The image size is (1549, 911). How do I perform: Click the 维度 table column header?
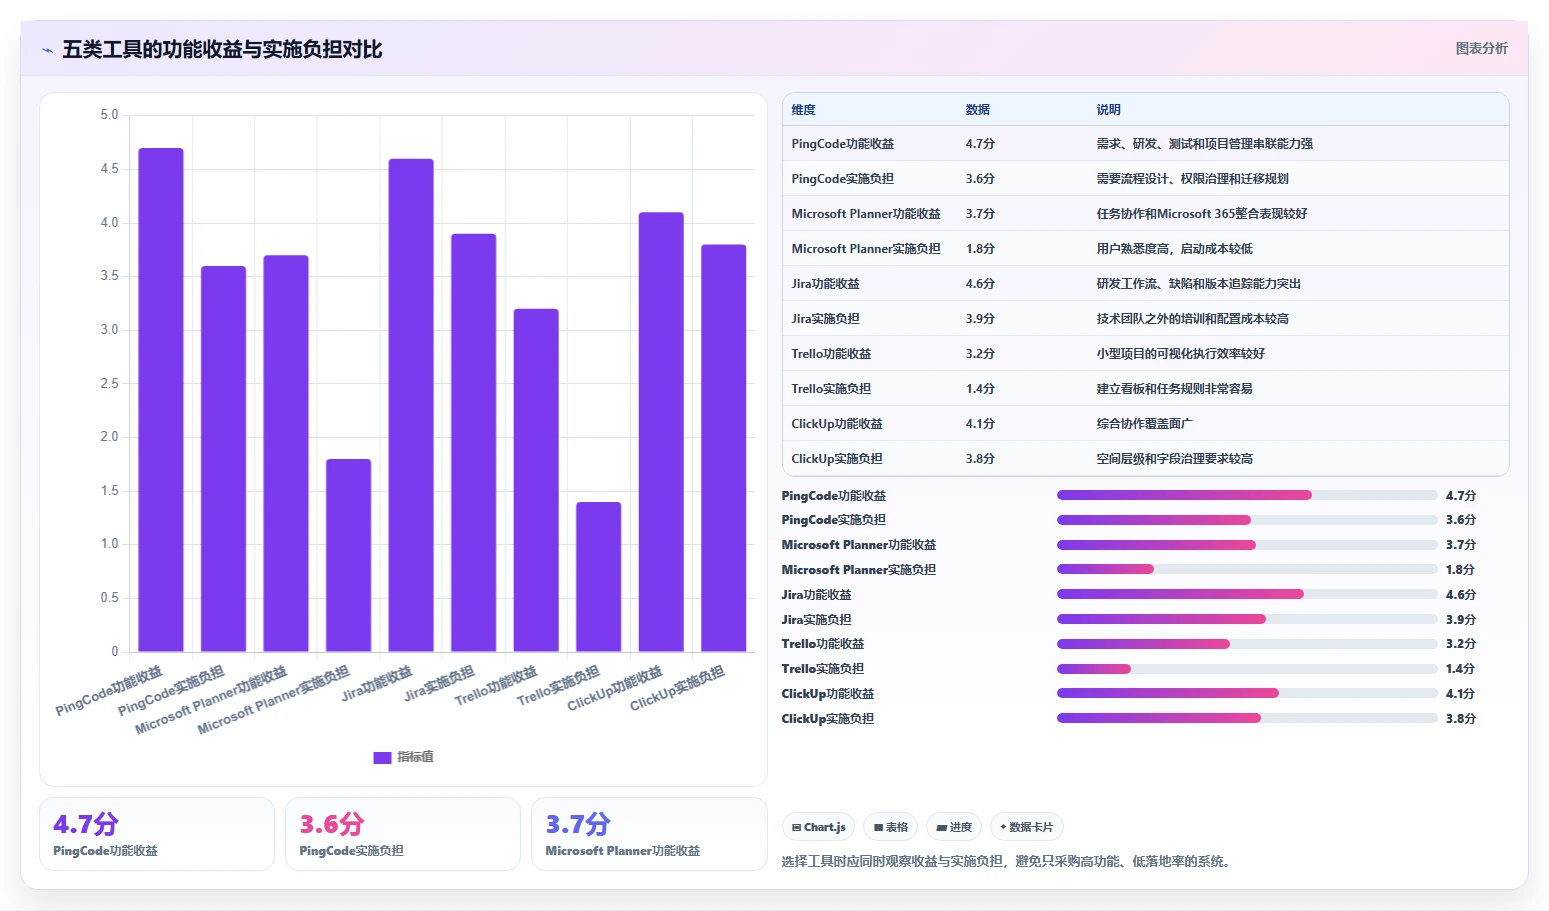point(803,110)
